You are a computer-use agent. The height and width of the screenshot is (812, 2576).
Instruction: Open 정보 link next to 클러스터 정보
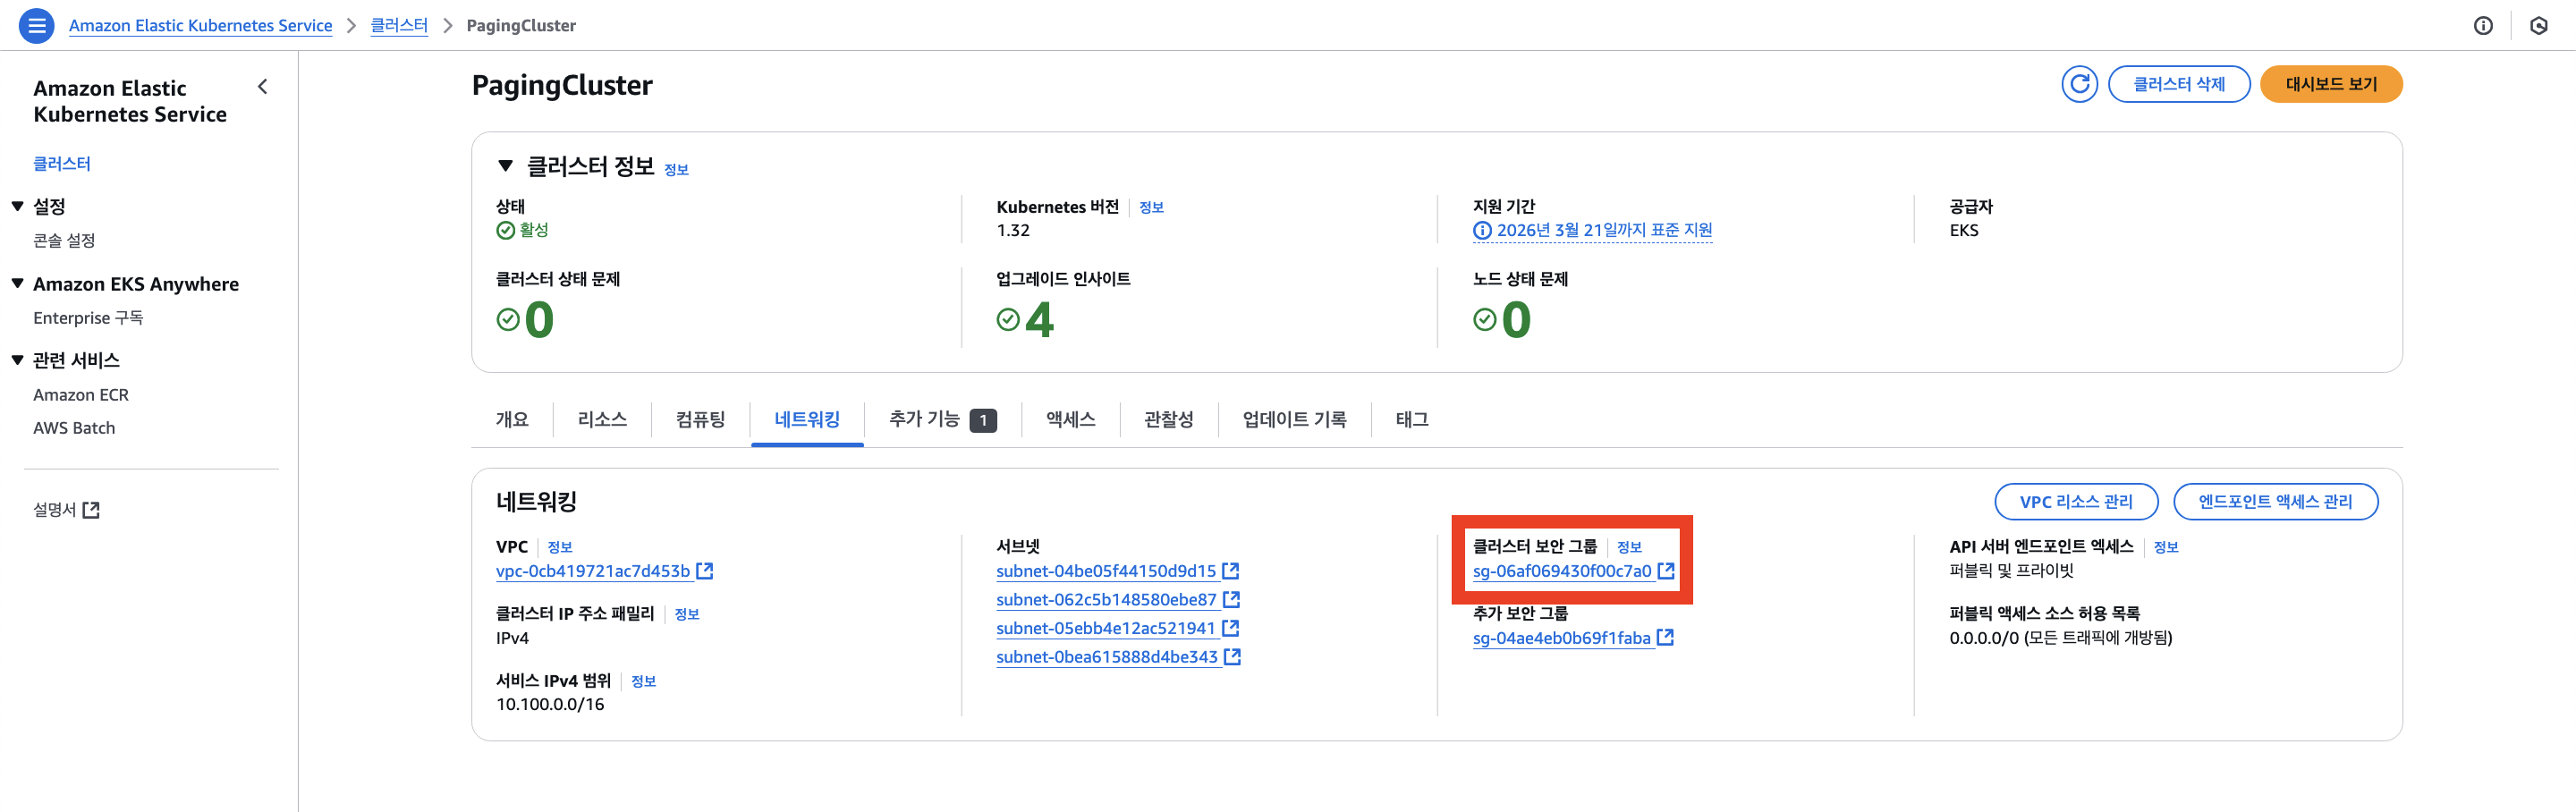[x=676, y=170]
